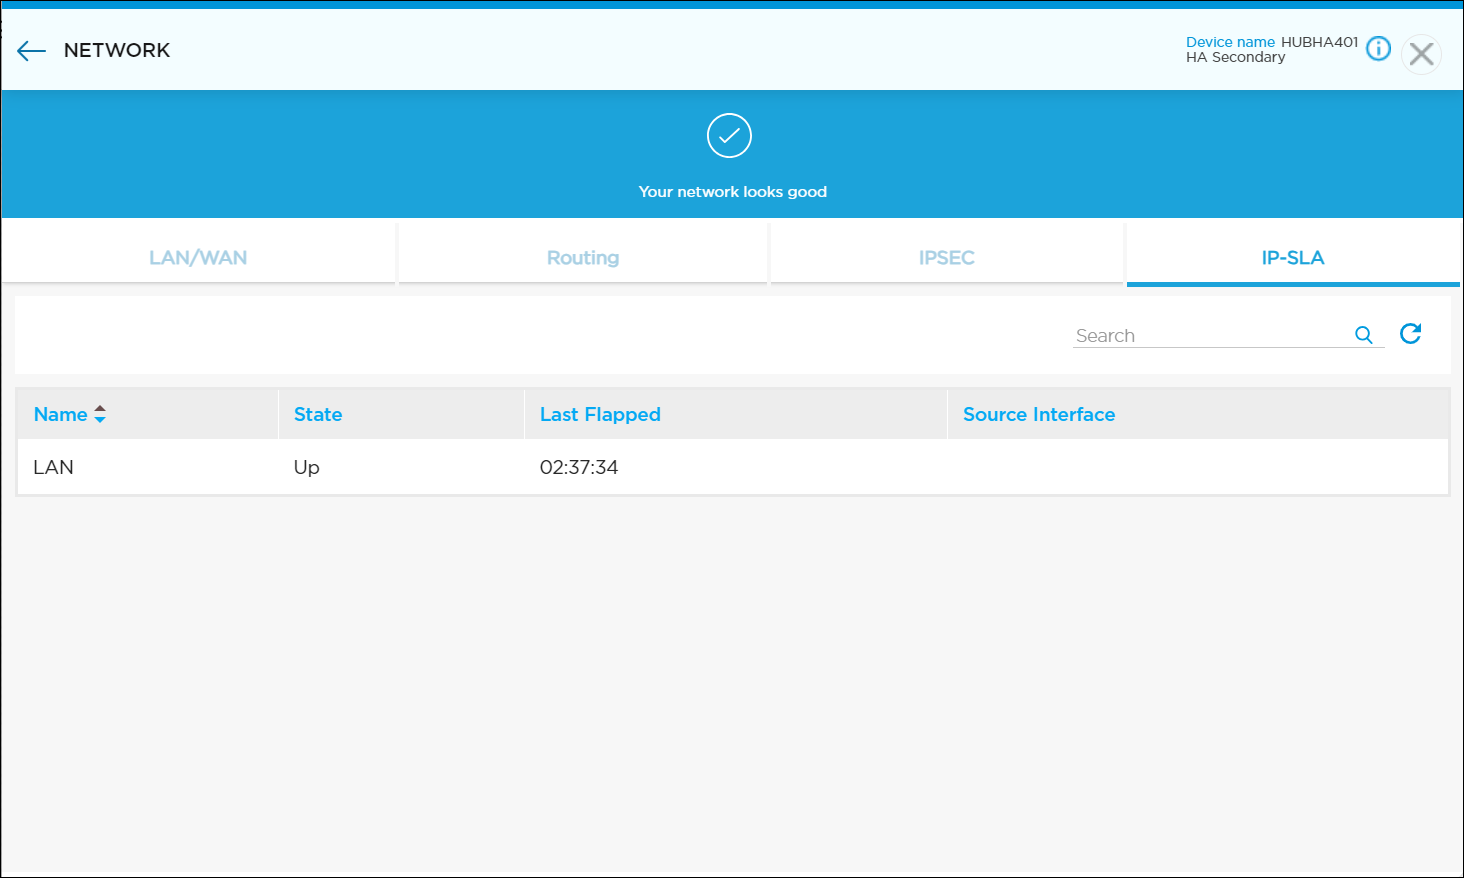Open the device info icon
The height and width of the screenshot is (878, 1464).
1378,48
